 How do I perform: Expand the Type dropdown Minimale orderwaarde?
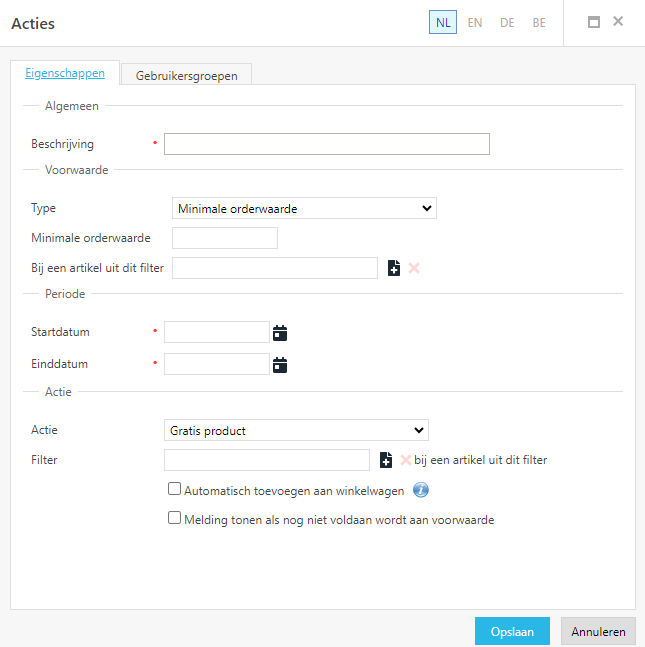coord(304,208)
